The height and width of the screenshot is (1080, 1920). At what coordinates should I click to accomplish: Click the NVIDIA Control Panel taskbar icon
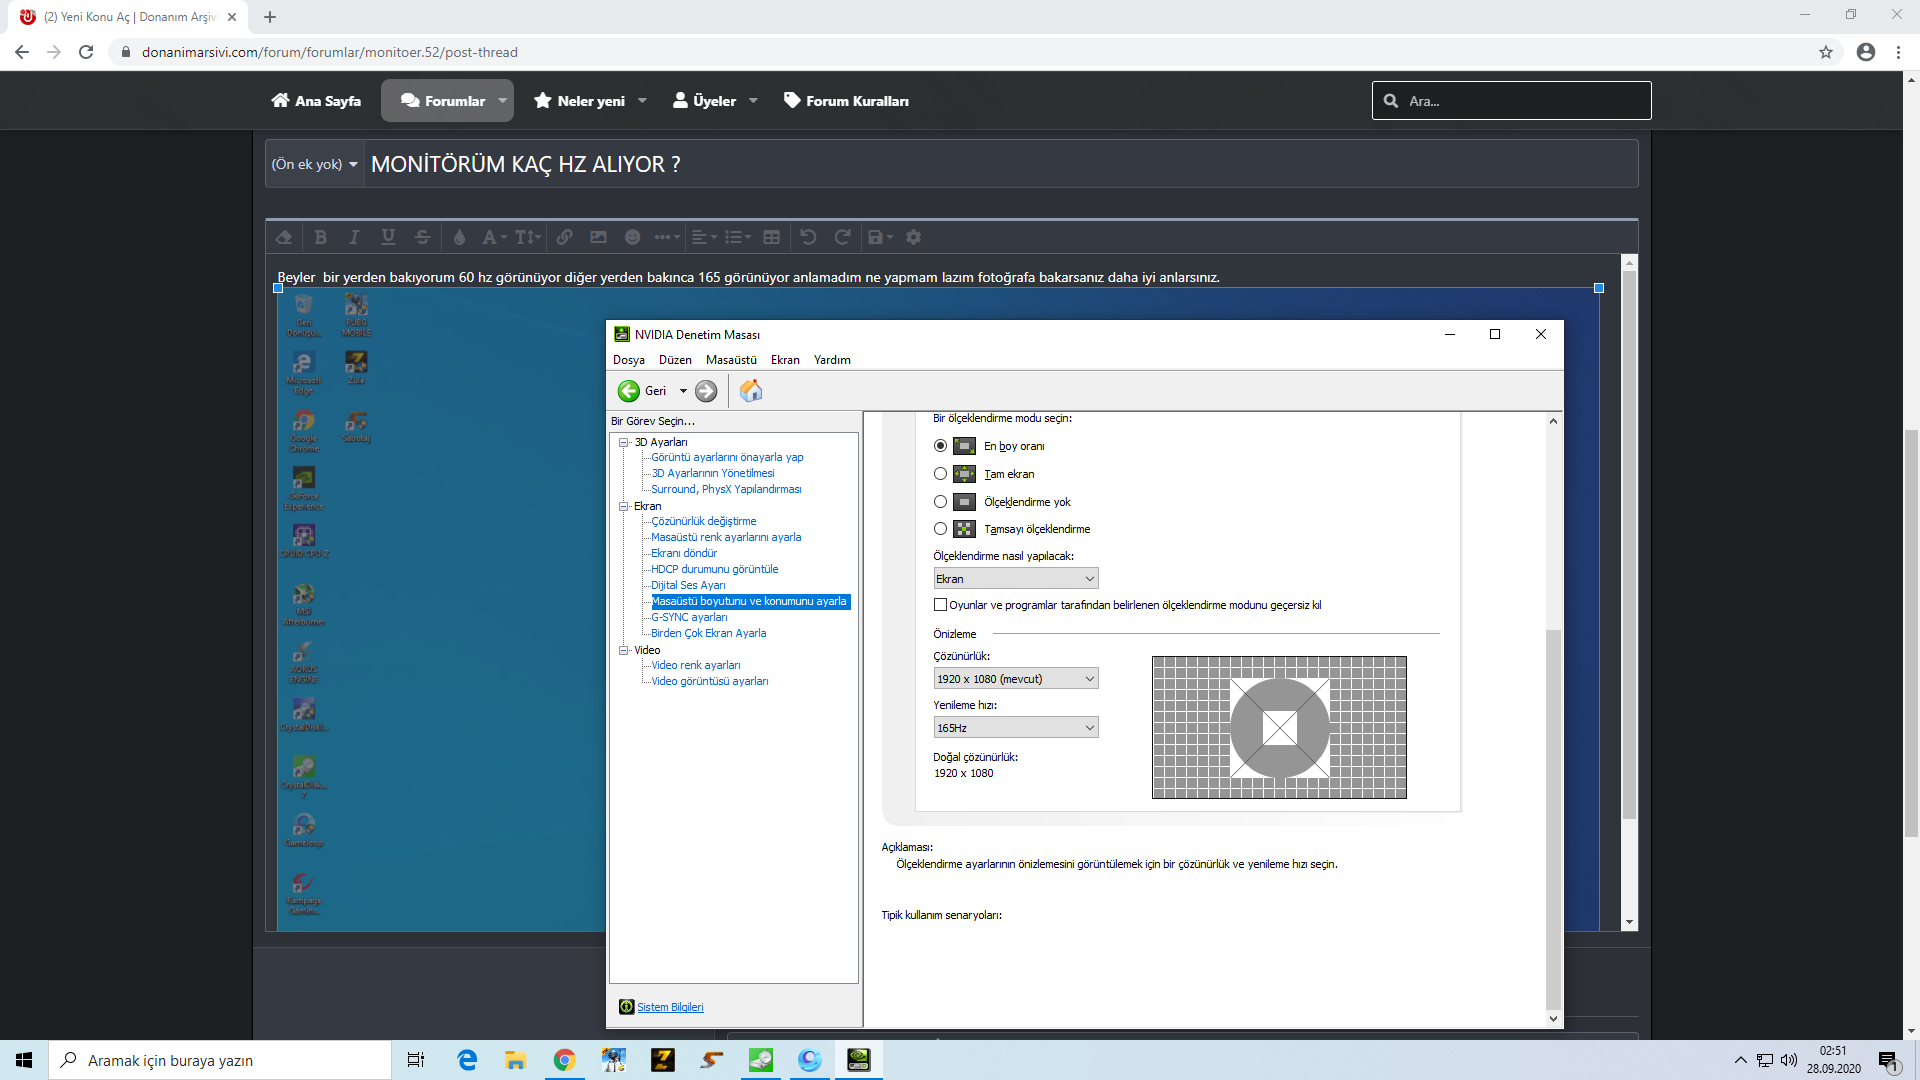coord(858,1060)
